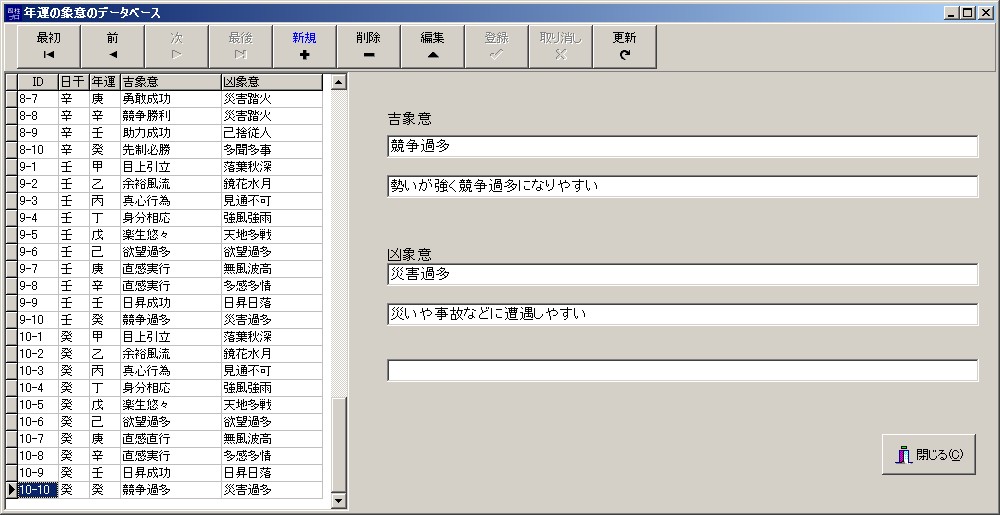Click cell 日昇日落 in row 10-9

coord(272,473)
